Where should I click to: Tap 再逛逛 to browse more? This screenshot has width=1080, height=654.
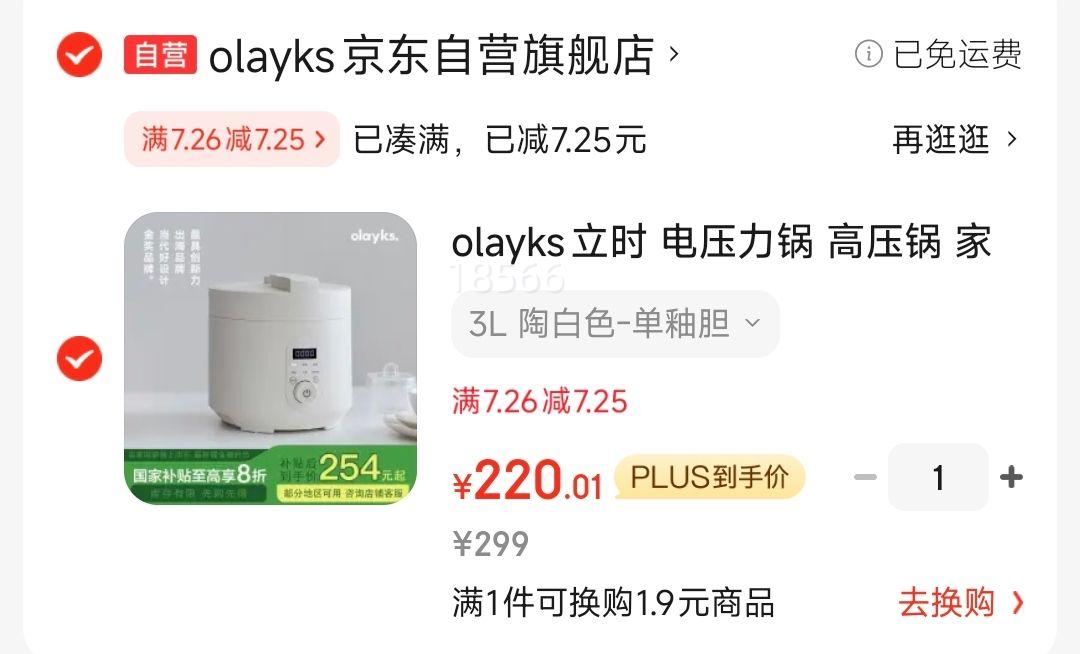coord(941,140)
